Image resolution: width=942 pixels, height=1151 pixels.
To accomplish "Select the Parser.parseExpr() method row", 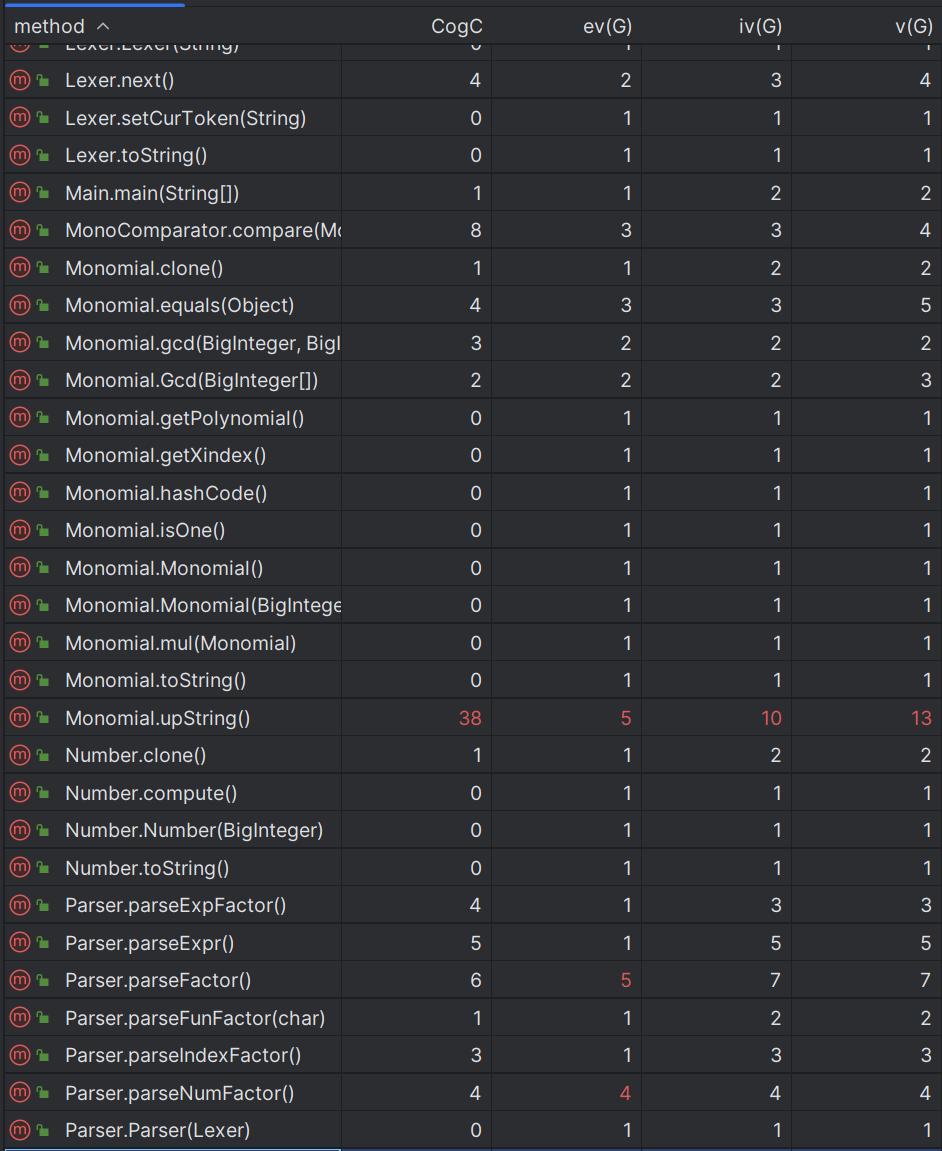I will (471, 943).
